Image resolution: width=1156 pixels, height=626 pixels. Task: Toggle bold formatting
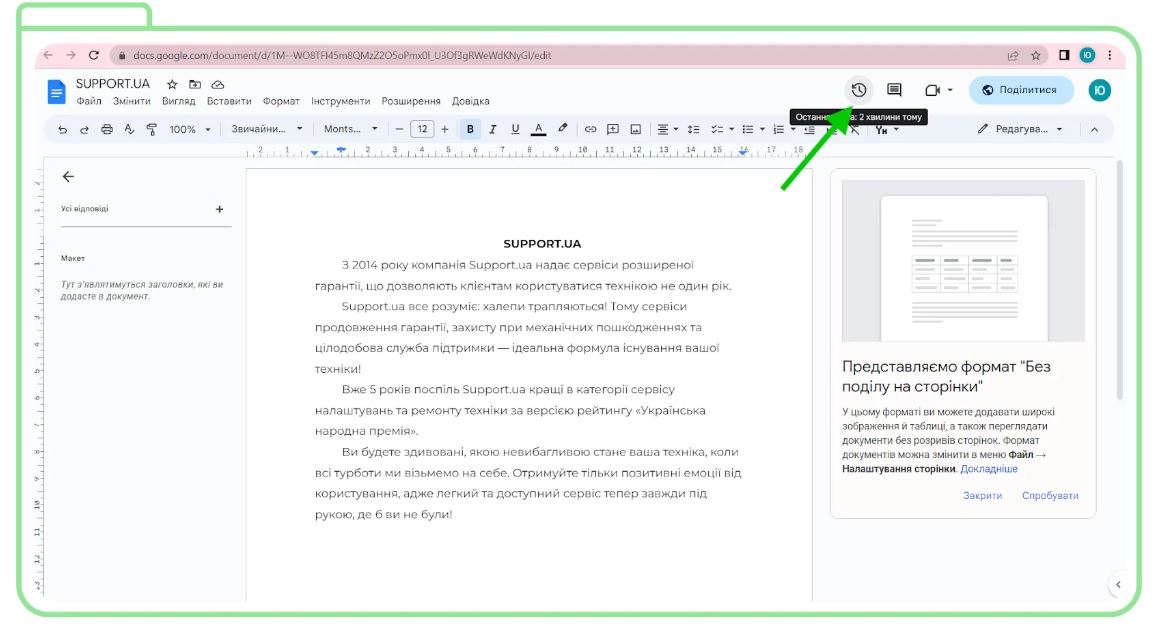click(x=470, y=129)
